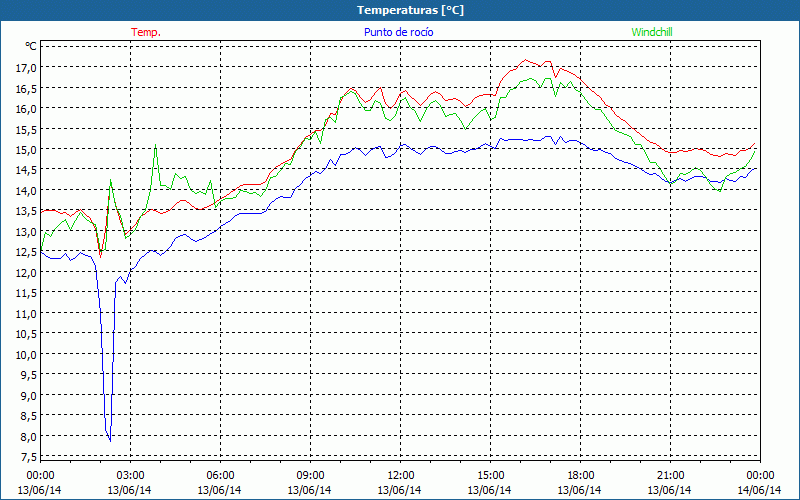Click the Punto de rocío legend label

click(398, 32)
